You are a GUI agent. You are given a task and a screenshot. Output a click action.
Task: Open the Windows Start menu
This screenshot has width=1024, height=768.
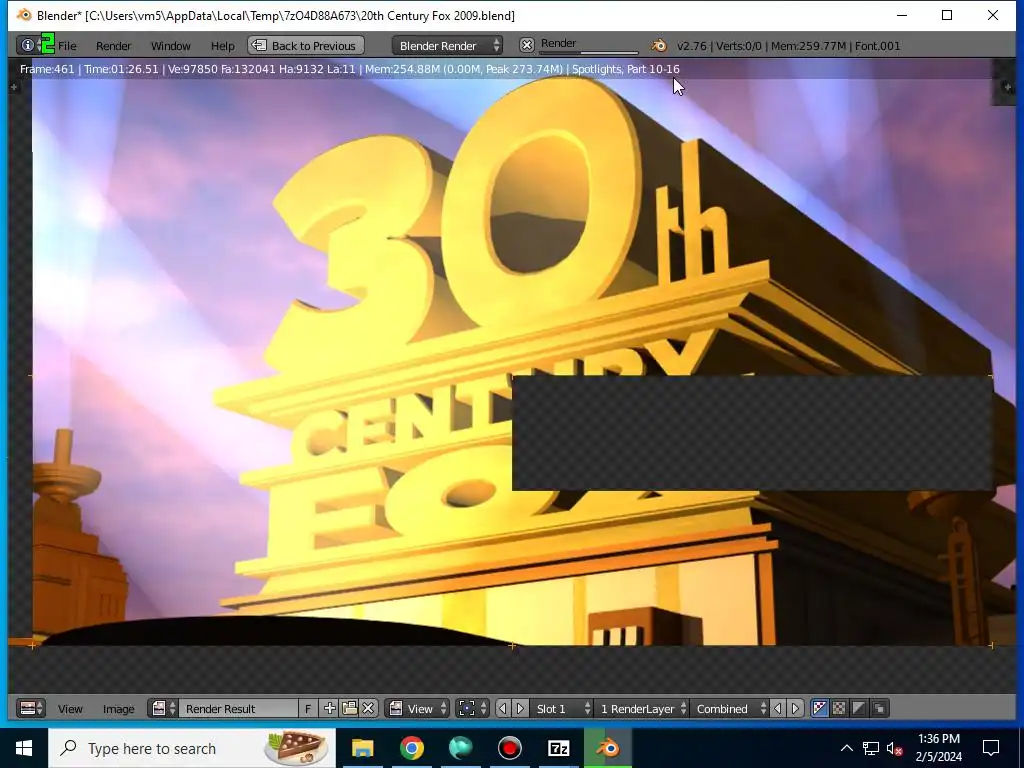[24, 748]
